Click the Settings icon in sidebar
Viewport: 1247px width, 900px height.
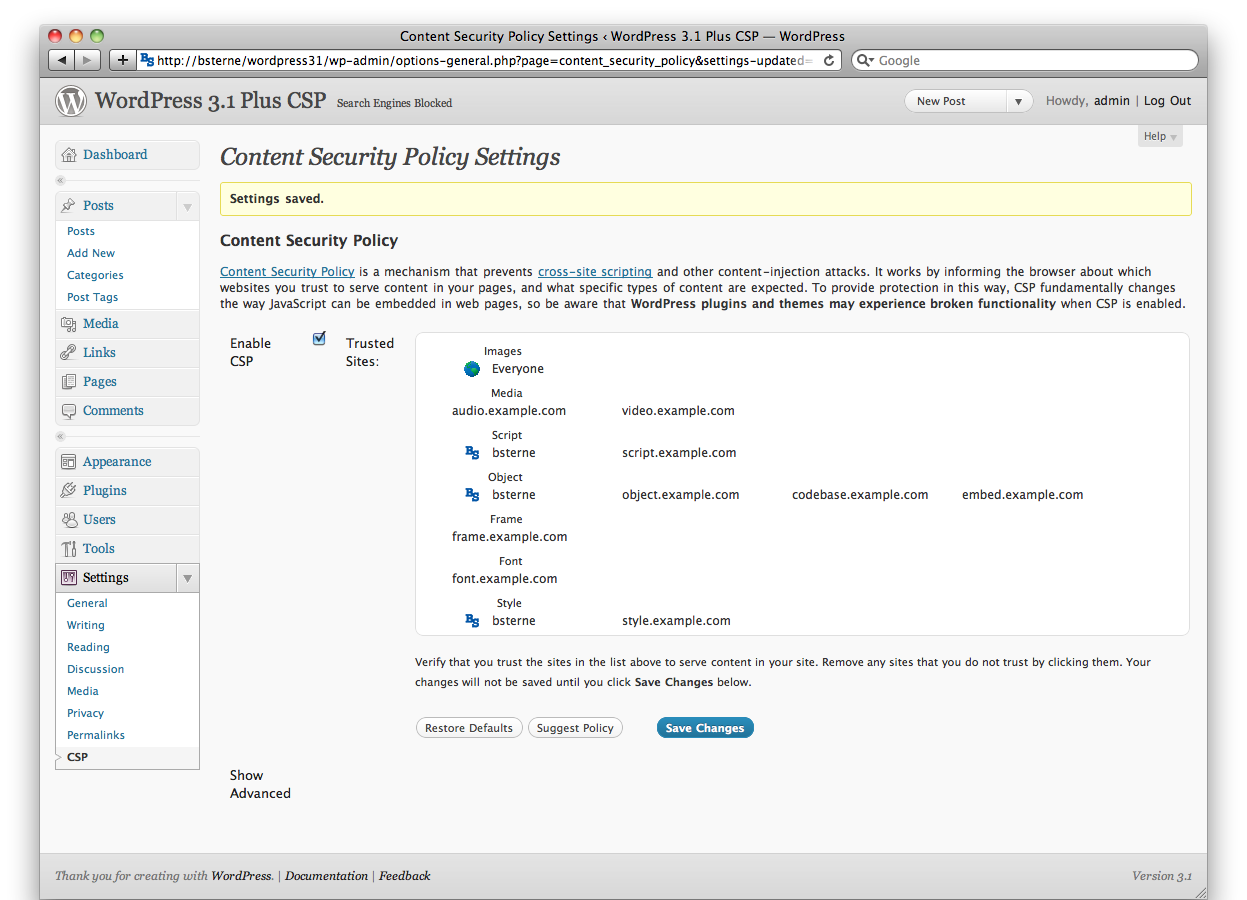pos(68,578)
